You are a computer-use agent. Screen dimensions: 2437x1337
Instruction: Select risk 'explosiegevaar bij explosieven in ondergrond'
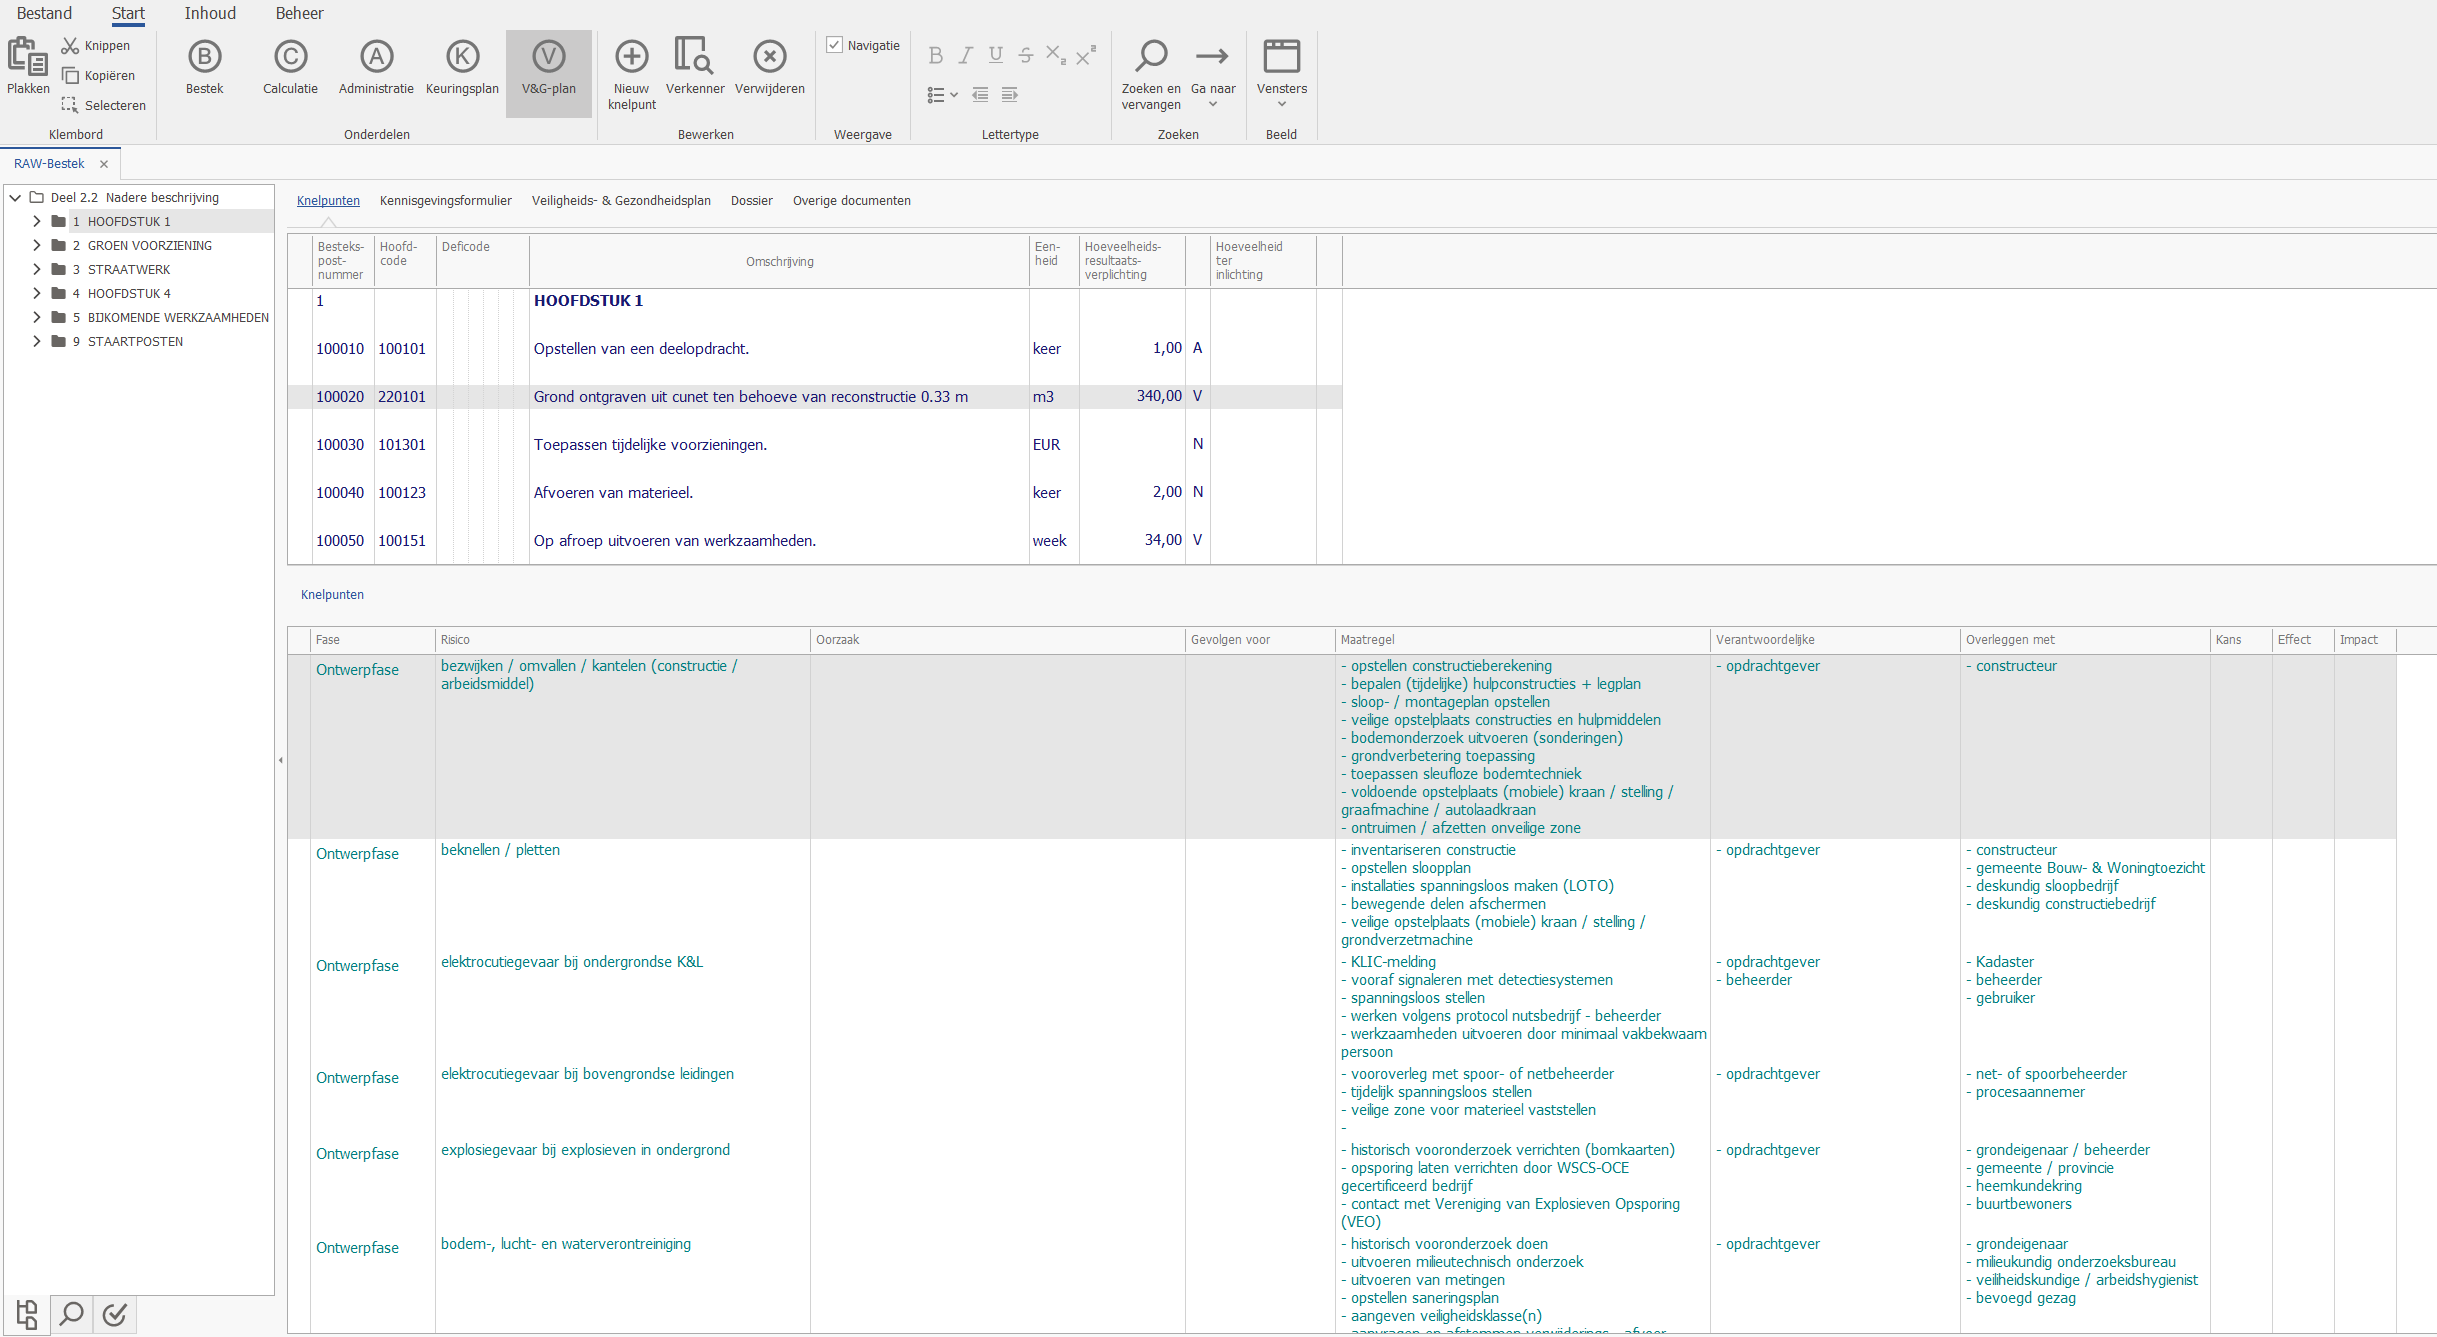585,1150
